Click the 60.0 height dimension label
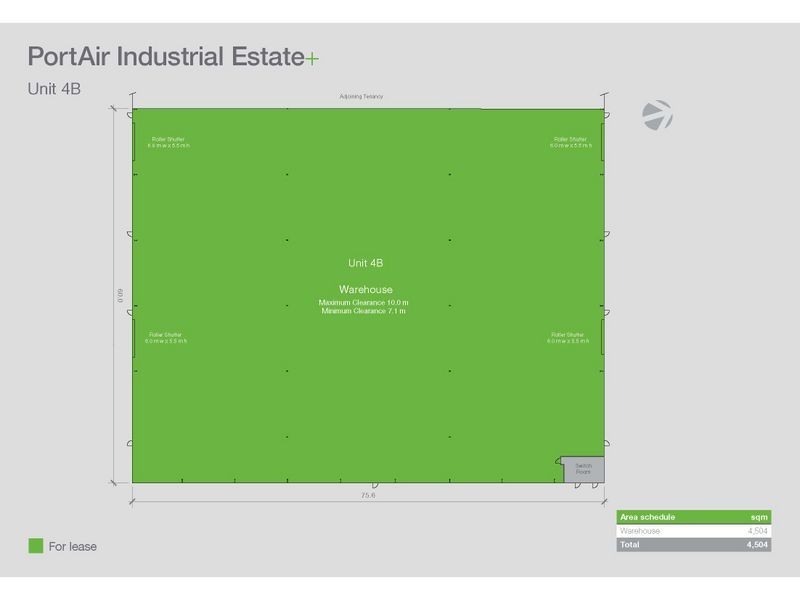Image resolution: width=800 pixels, height=600 pixels. pyautogui.click(x=119, y=295)
